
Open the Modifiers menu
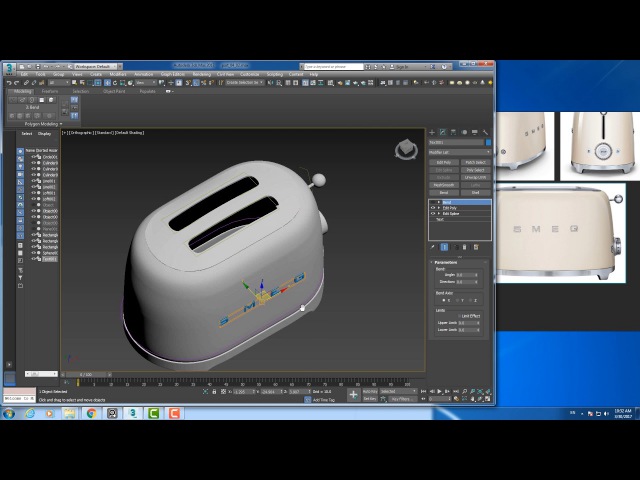(118, 74)
